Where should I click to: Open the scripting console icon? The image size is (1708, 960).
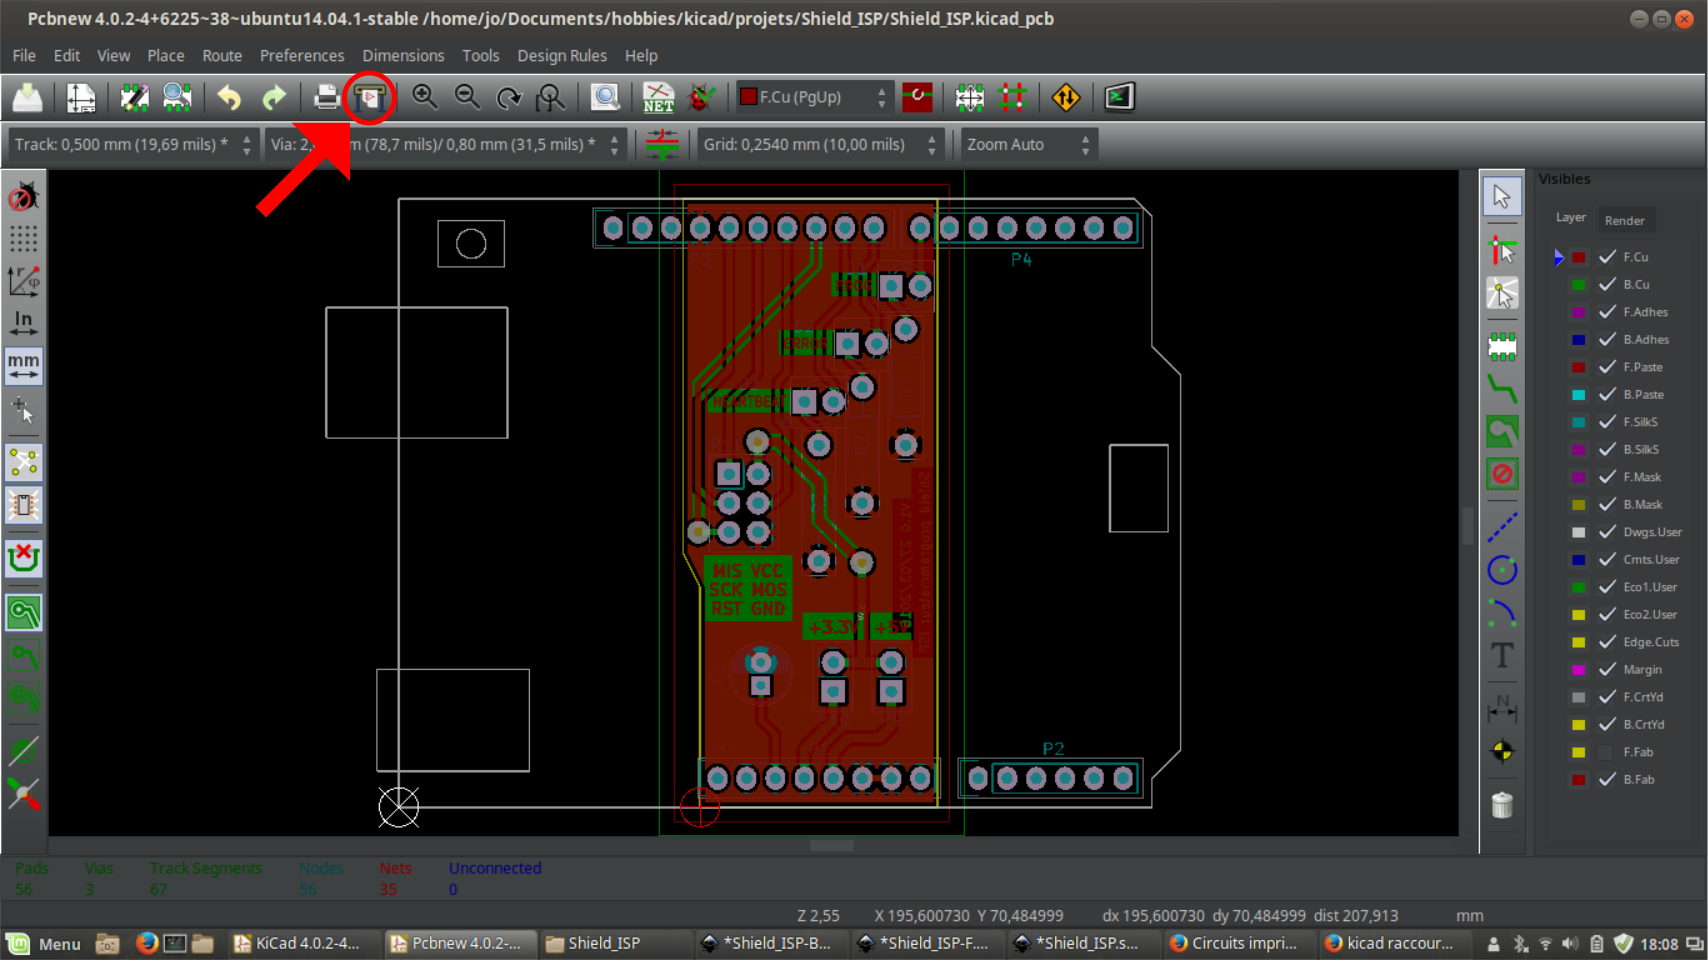[1119, 97]
